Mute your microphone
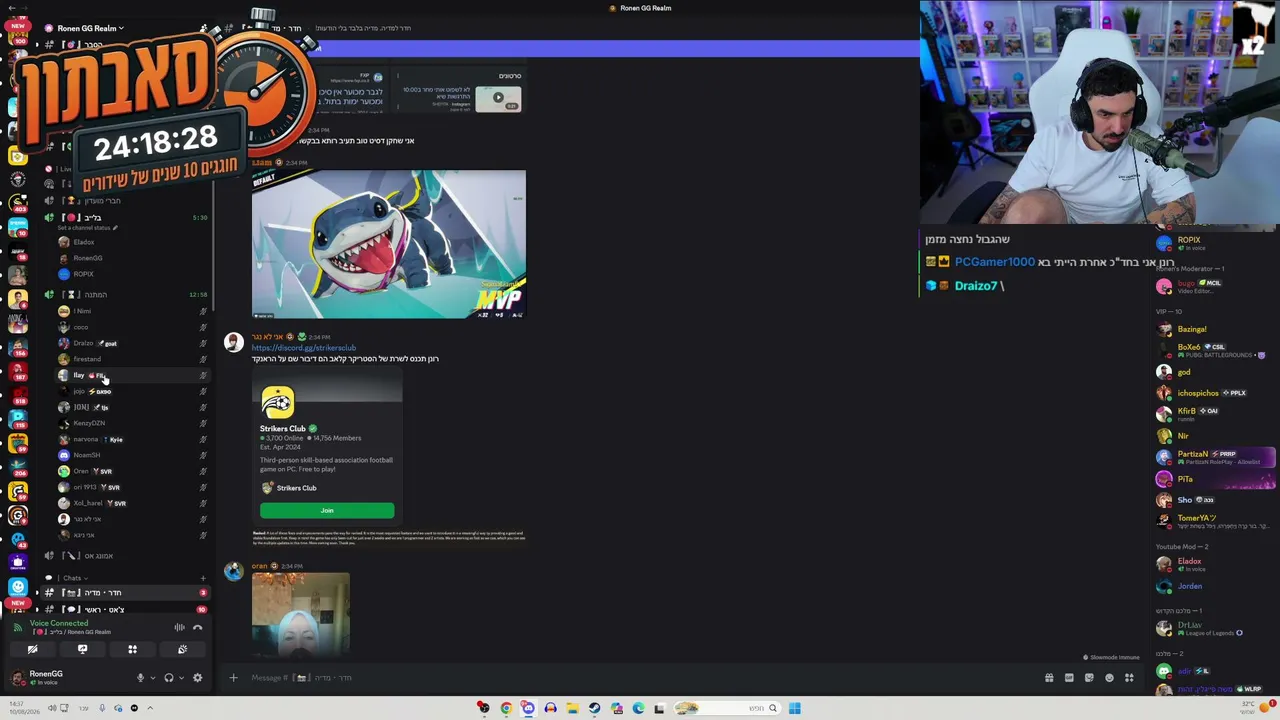This screenshot has width=1280, height=720. point(140,678)
